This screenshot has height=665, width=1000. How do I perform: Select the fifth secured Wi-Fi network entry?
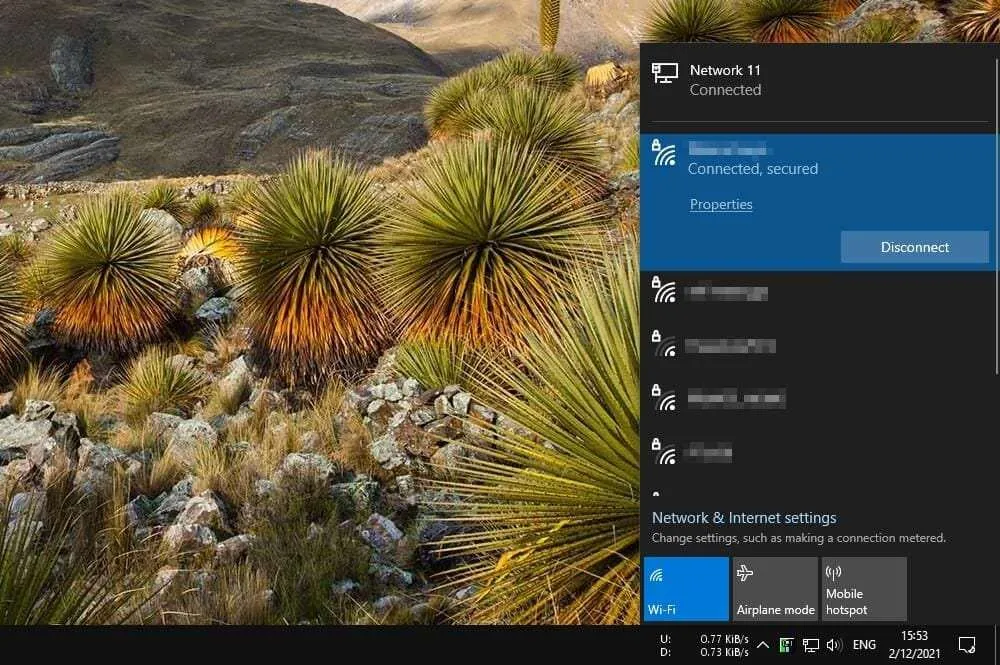(819, 452)
